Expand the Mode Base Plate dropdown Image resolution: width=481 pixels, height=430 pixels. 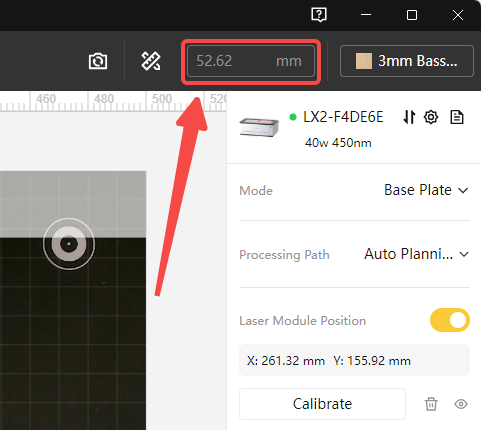click(x=426, y=190)
